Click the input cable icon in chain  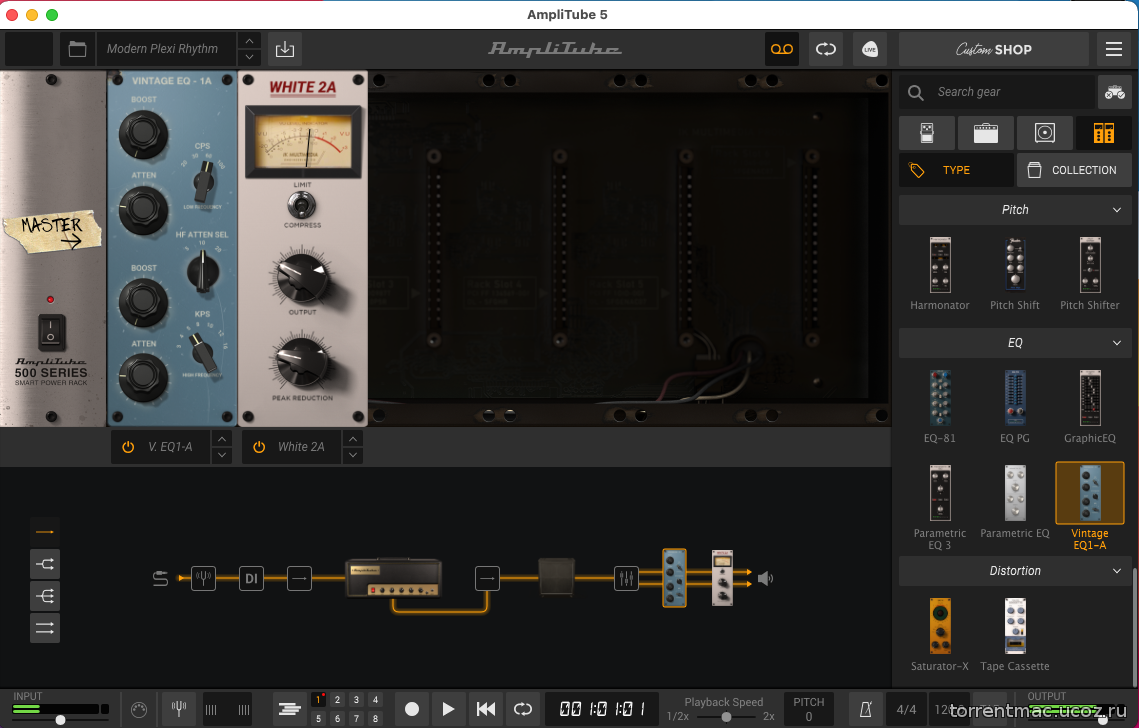point(161,578)
